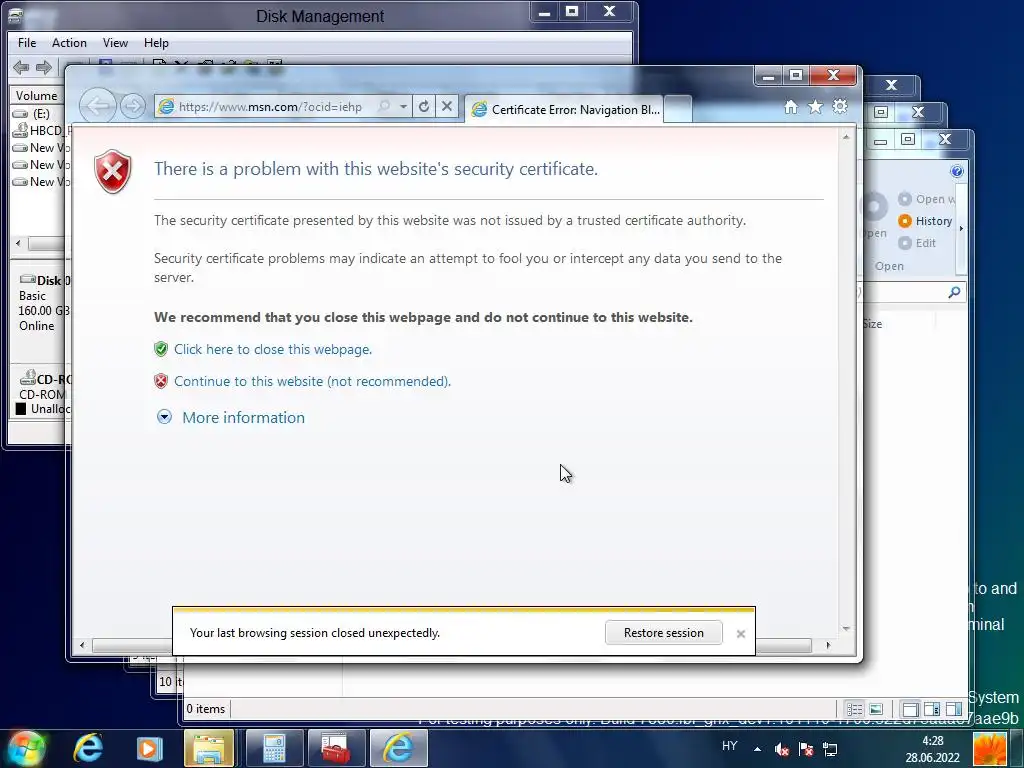1024x768 pixels.
Task: Expand the address bar autocomplete dropdown
Action: click(x=404, y=106)
